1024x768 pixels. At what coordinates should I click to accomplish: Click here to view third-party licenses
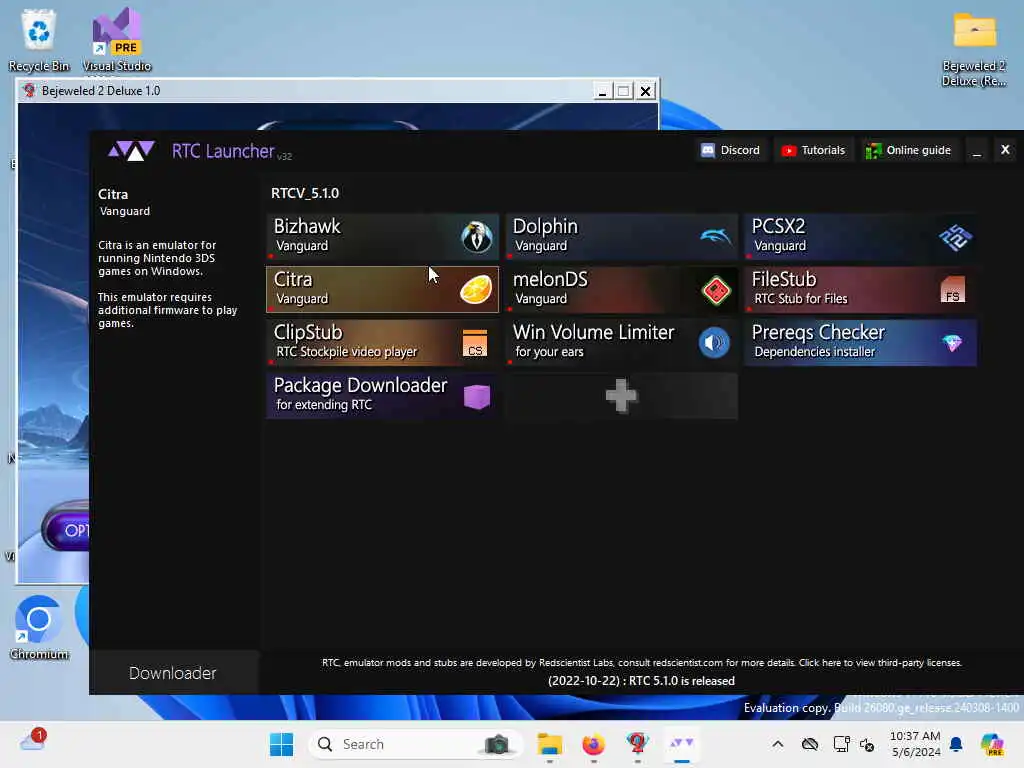coord(880,662)
